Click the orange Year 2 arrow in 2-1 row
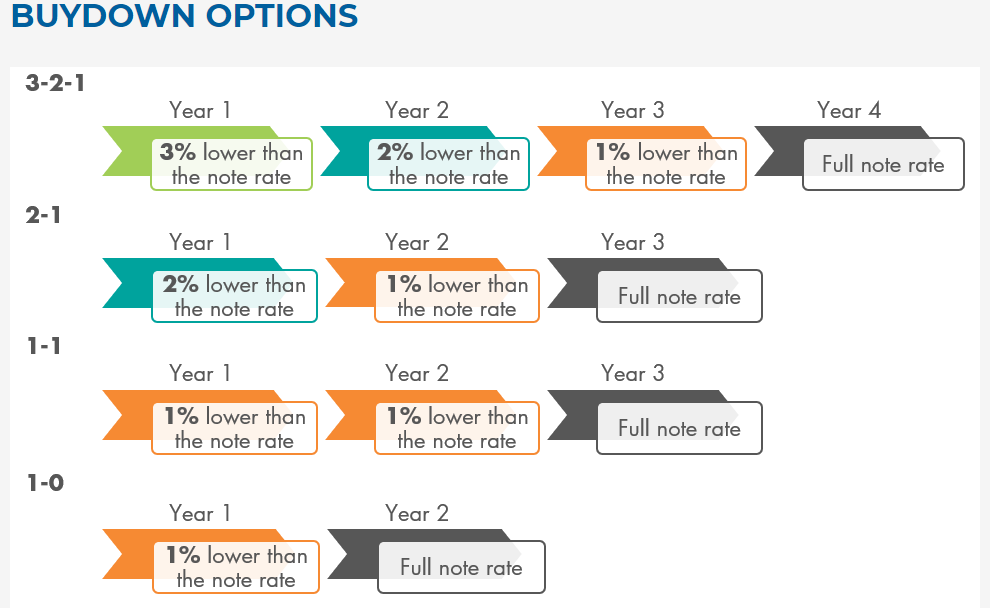This screenshot has width=990, height=608. pyautogui.click(x=350, y=284)
